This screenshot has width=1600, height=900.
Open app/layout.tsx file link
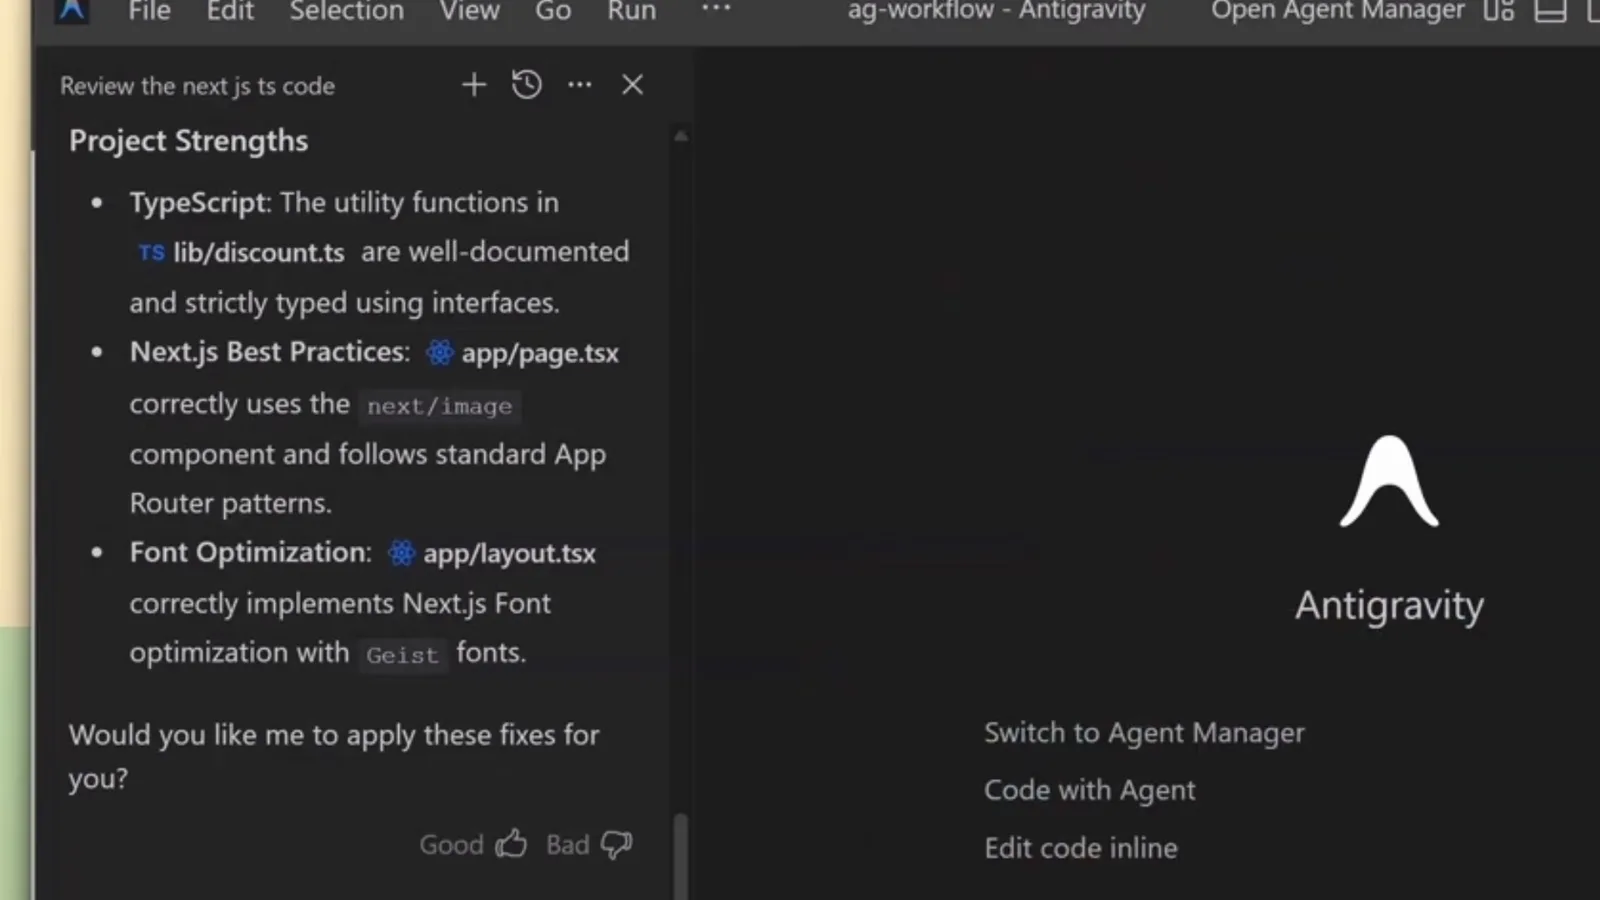tap(509, 553)
